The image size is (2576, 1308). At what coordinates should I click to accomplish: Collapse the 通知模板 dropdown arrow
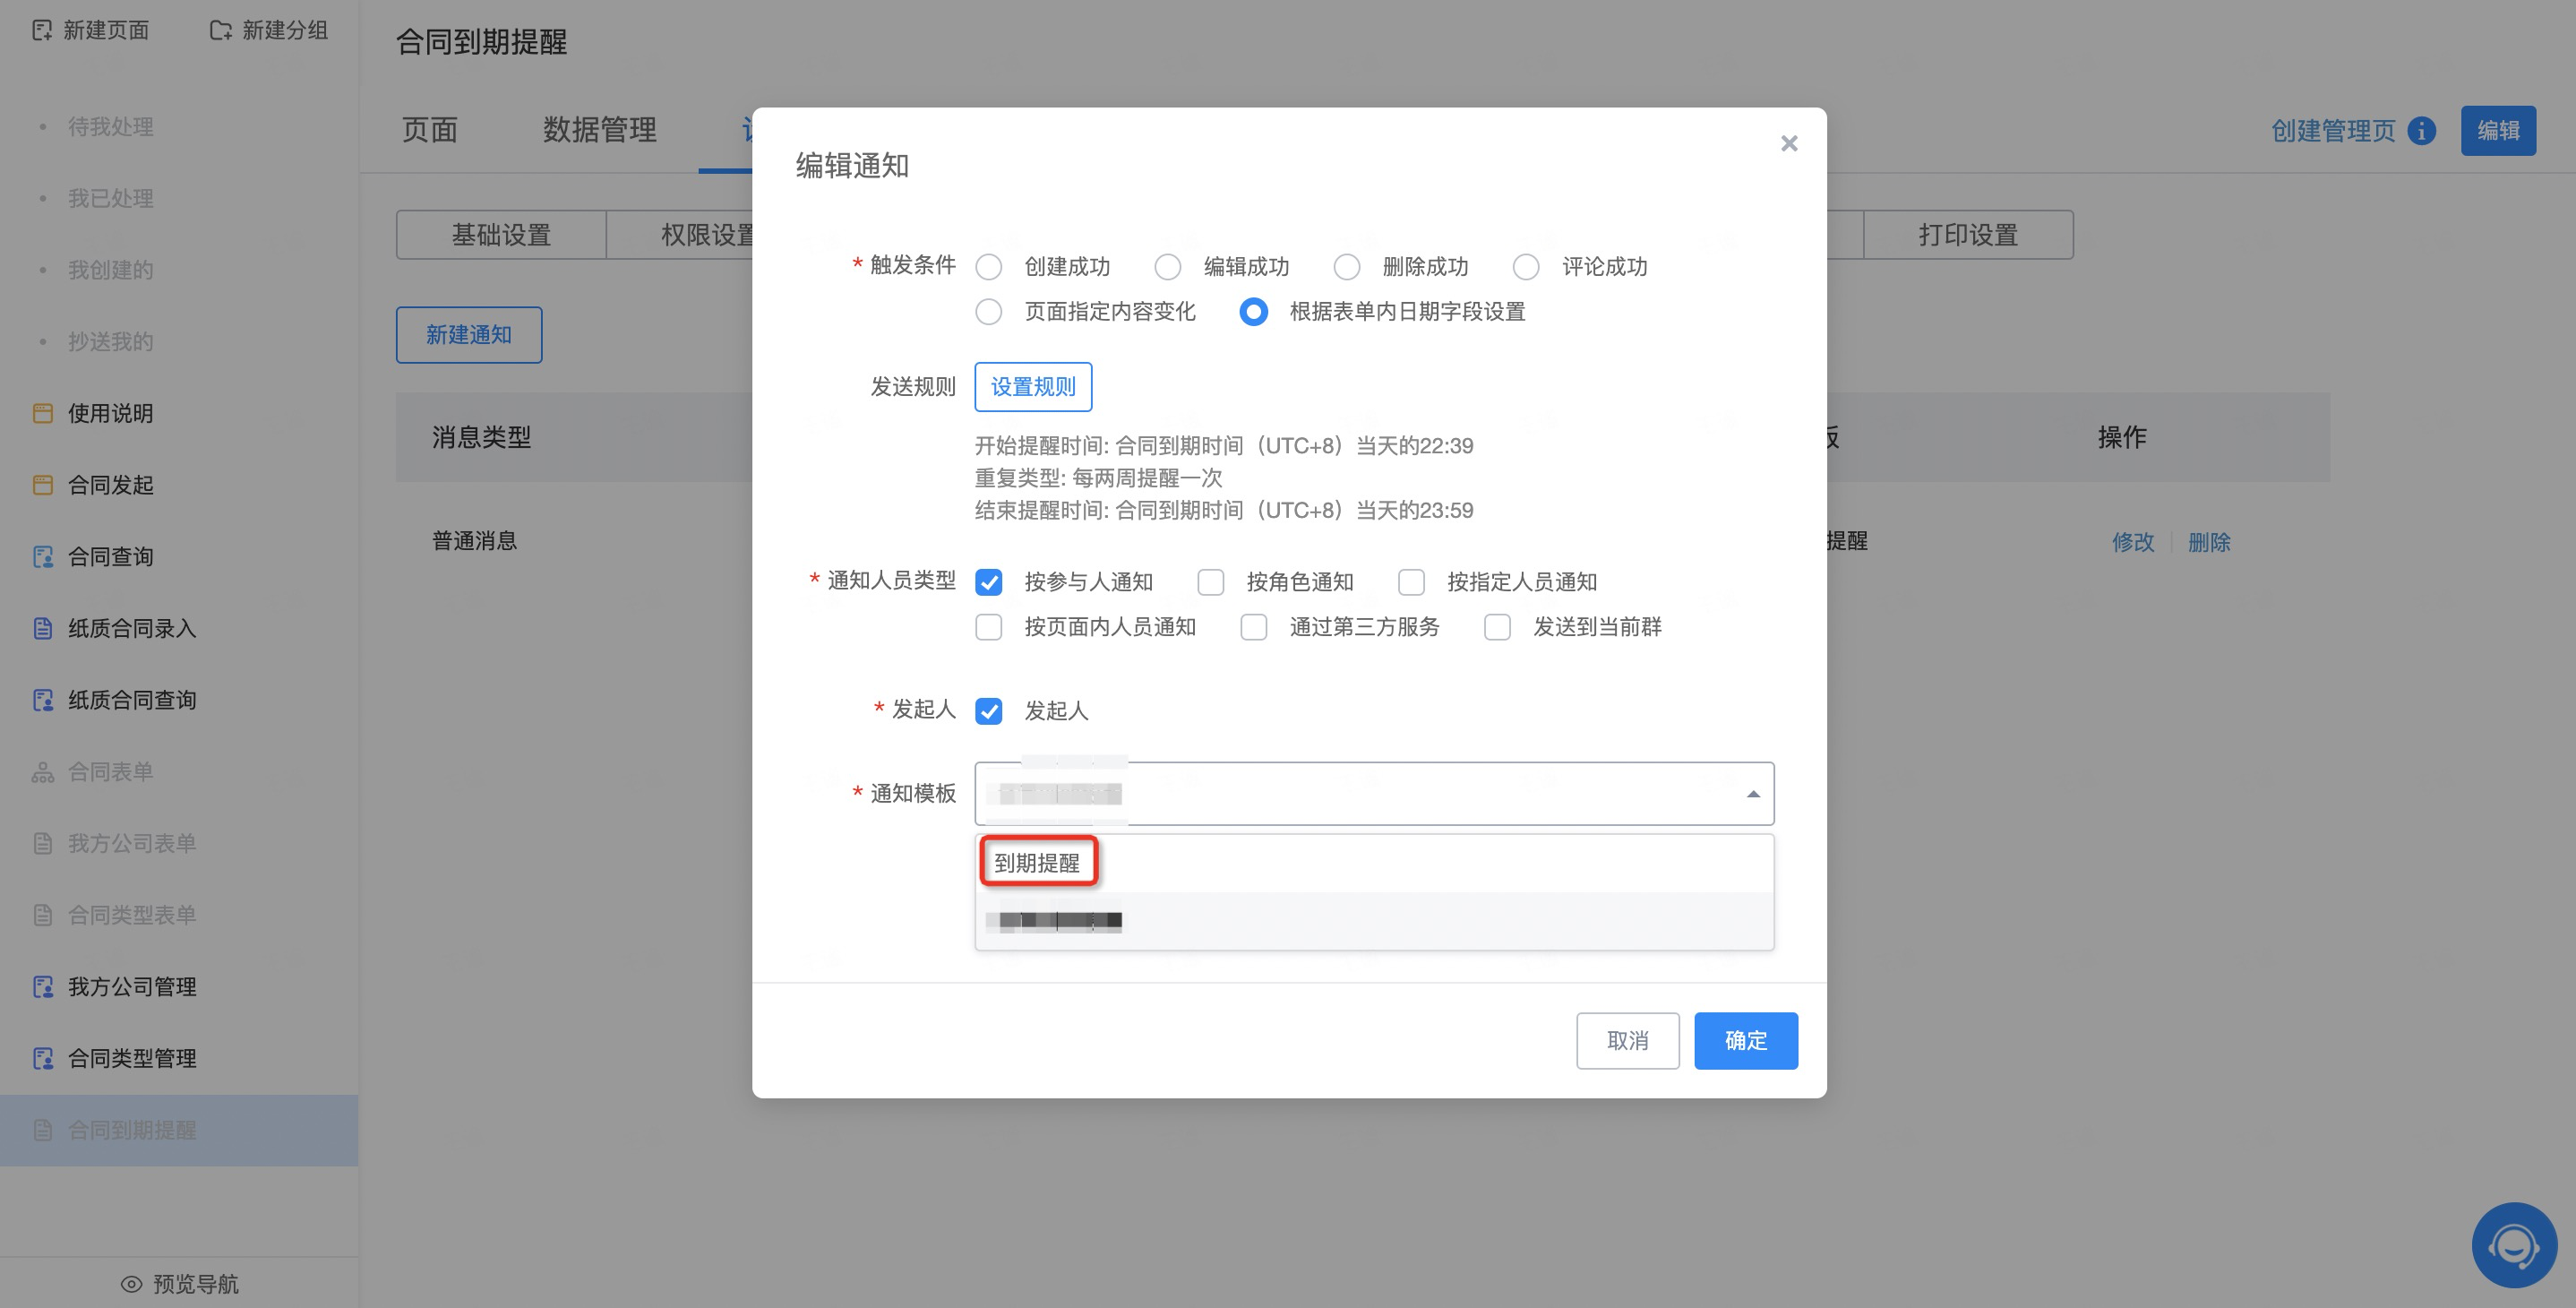tap(1752, 794)
